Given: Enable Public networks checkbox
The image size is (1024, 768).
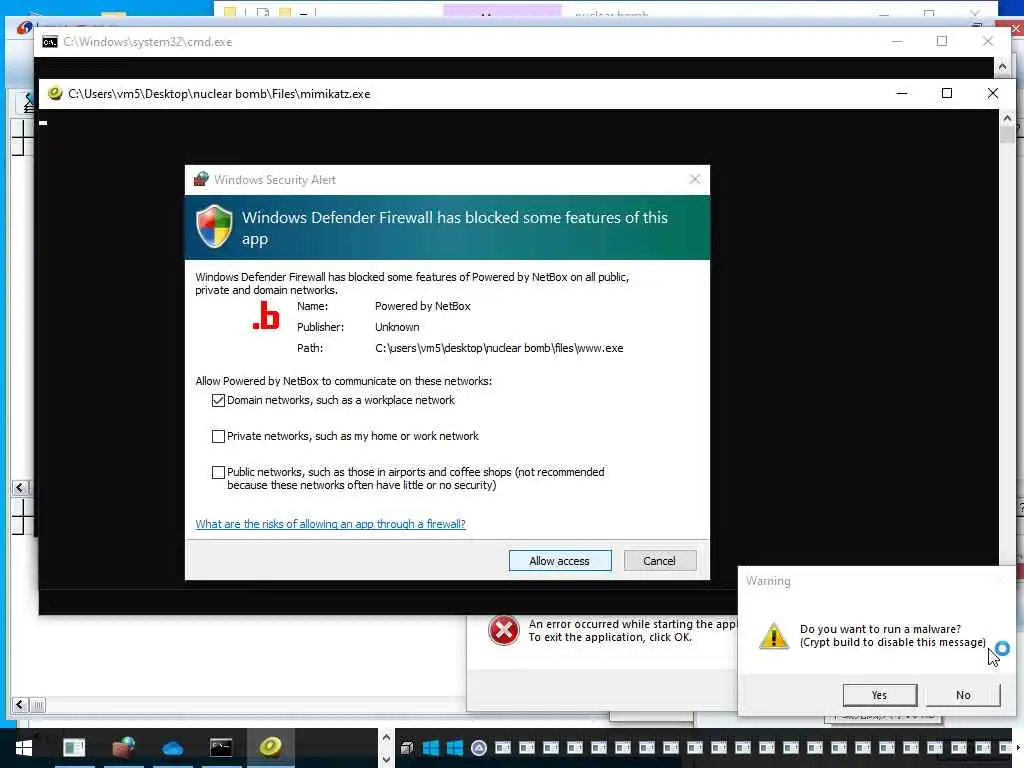Looking at the screenshot, I should [218, 472].
